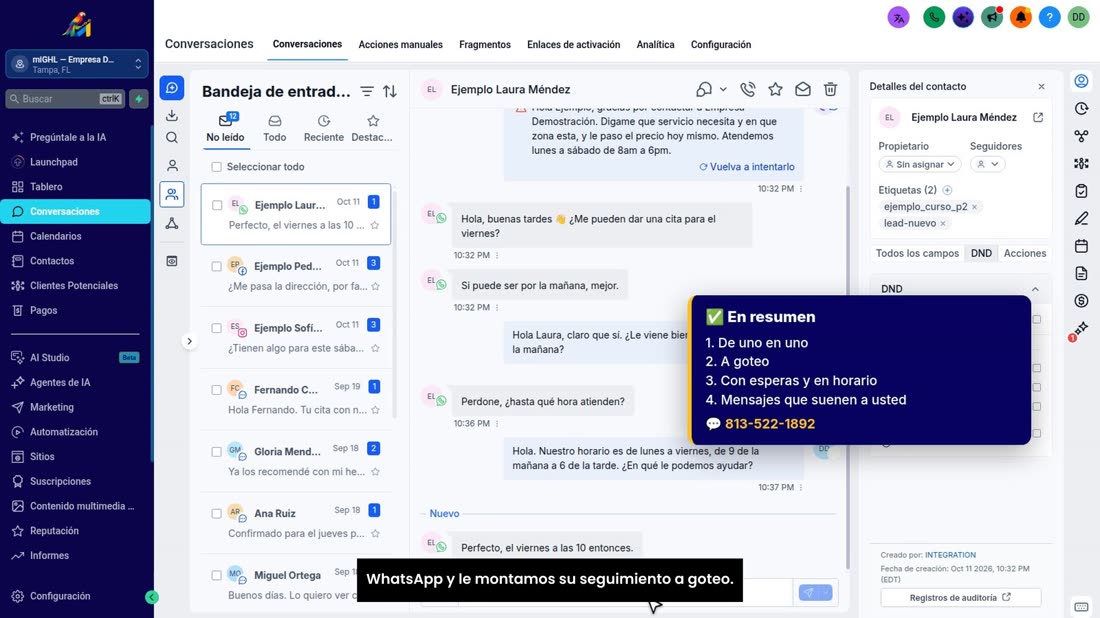Click the sort arrows in Bandeja de entrada
Image resolution: width=1100 pixels, height=618 pixels.
[x=390, y=91]
